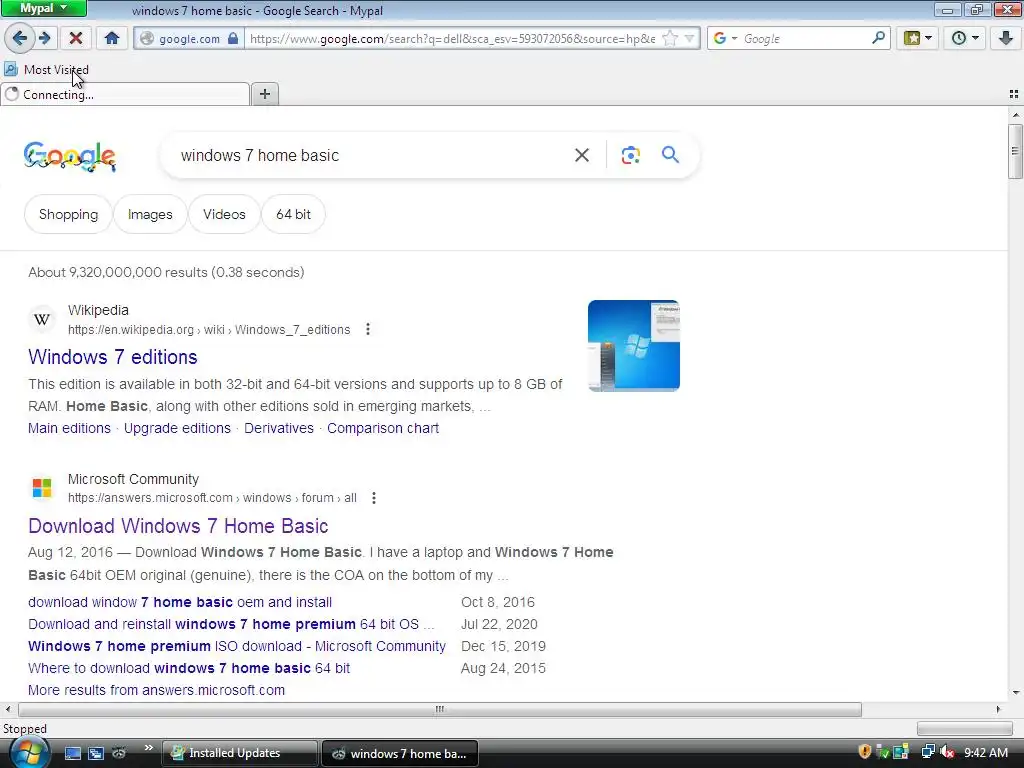Open Download Windows 7 Home Basic result
Viewport: 1024px width, 768px height.
click(x=178, y=526)
